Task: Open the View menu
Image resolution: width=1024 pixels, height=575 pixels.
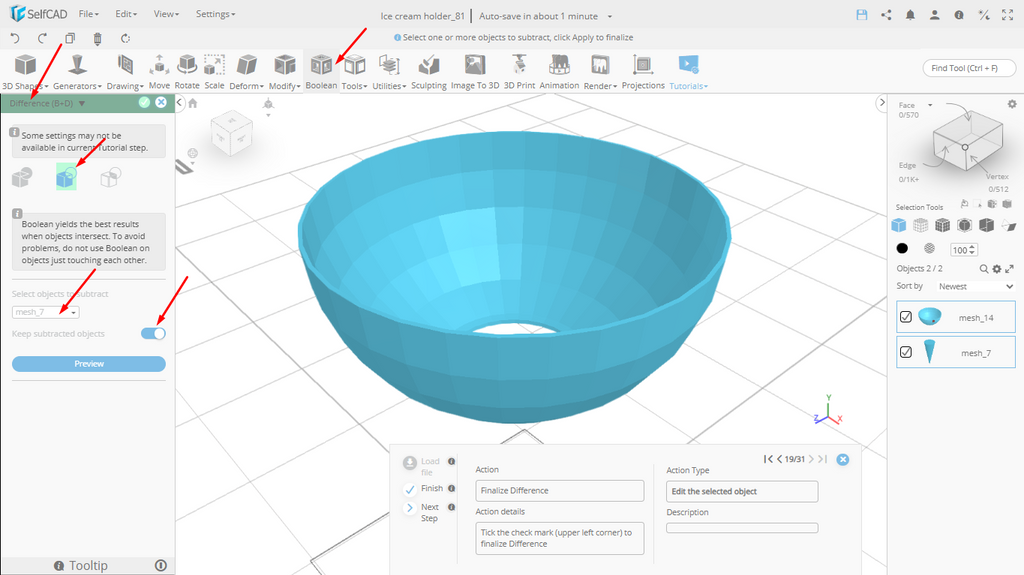Action: pyautogui.click(x=166, y=14)
